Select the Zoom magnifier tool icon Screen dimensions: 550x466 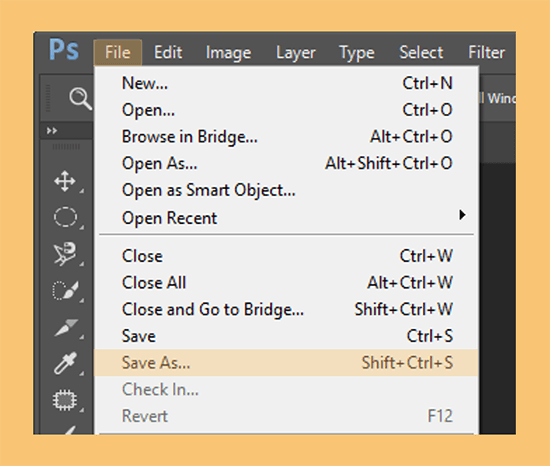[x=80, y=99]
